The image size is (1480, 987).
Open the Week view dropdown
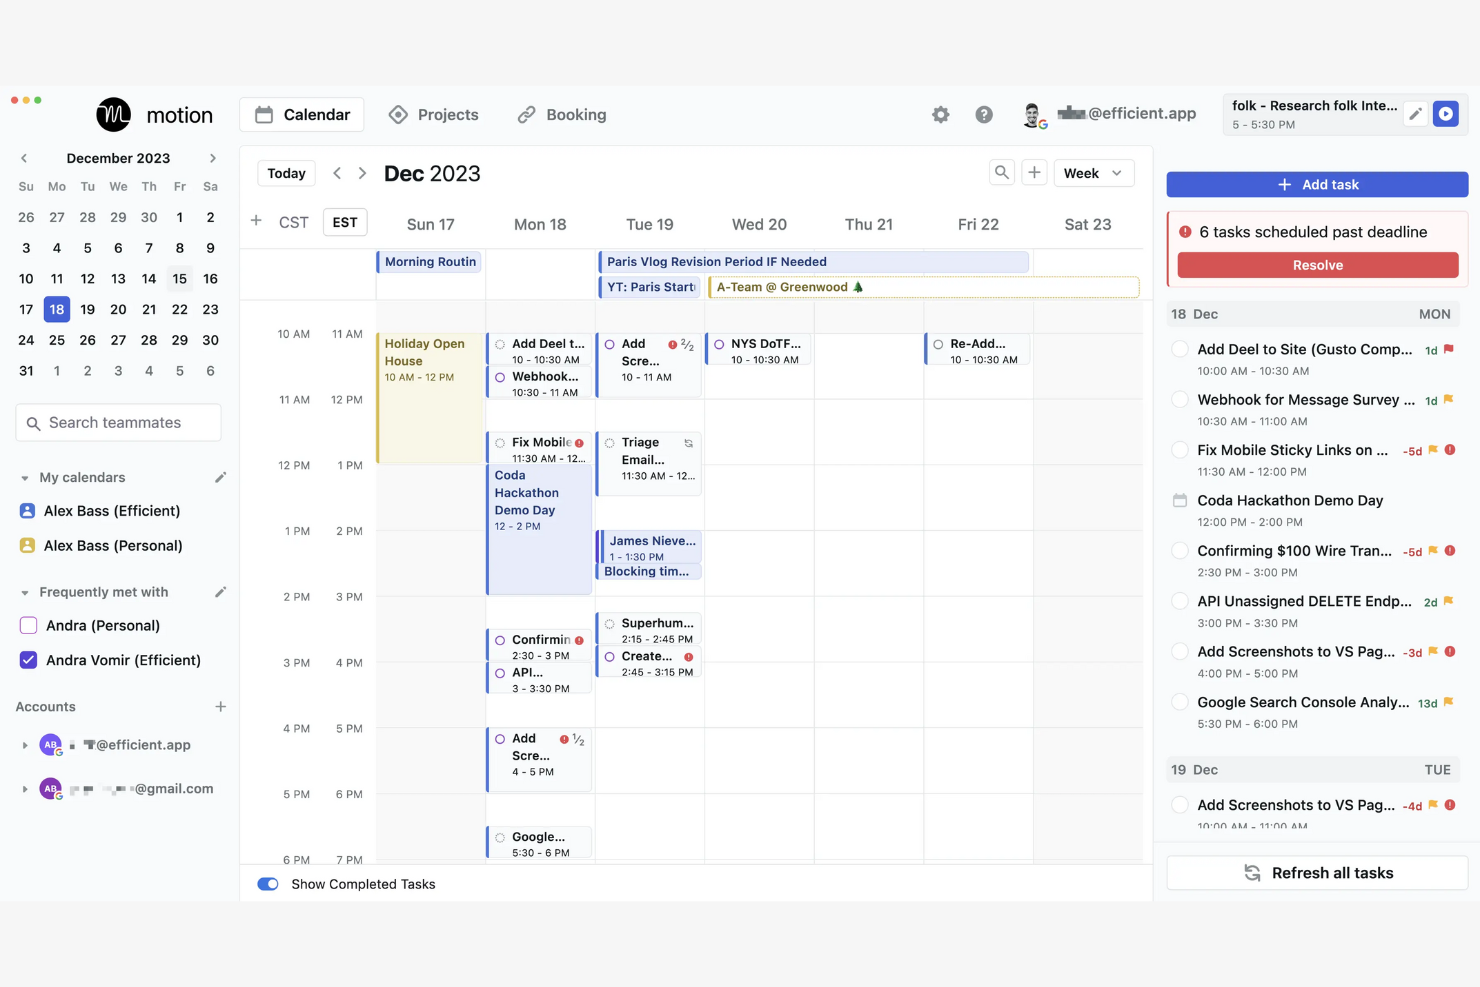click(1093, 172)
